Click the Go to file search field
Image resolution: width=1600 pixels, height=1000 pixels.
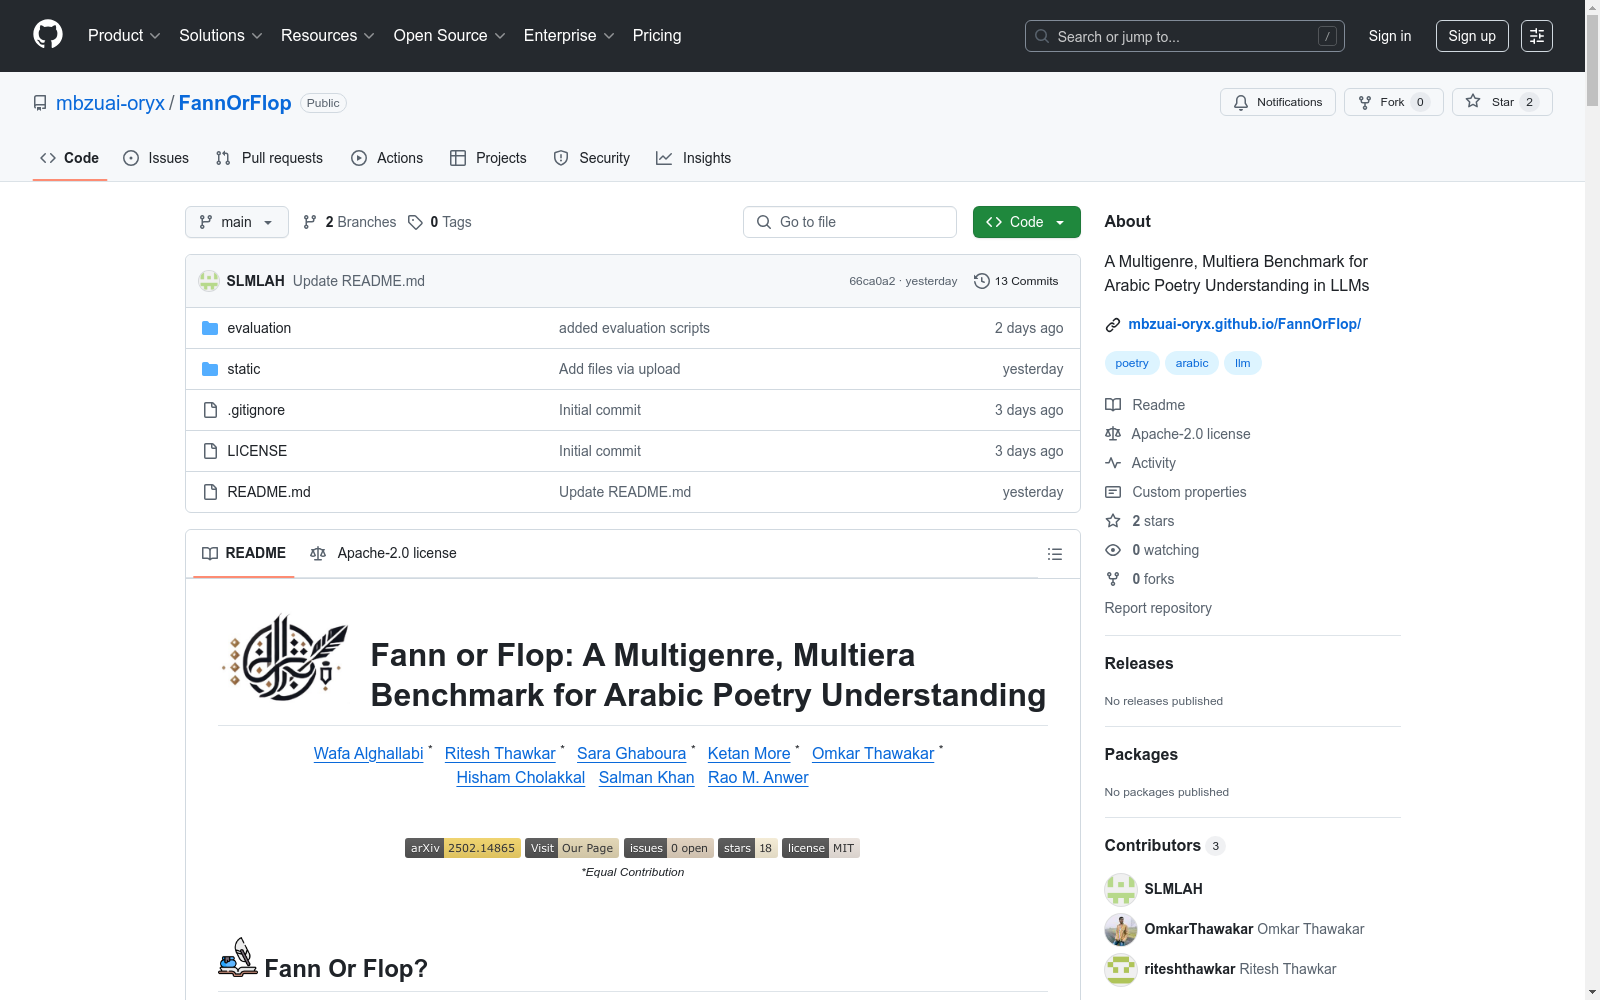pos(850,222)
